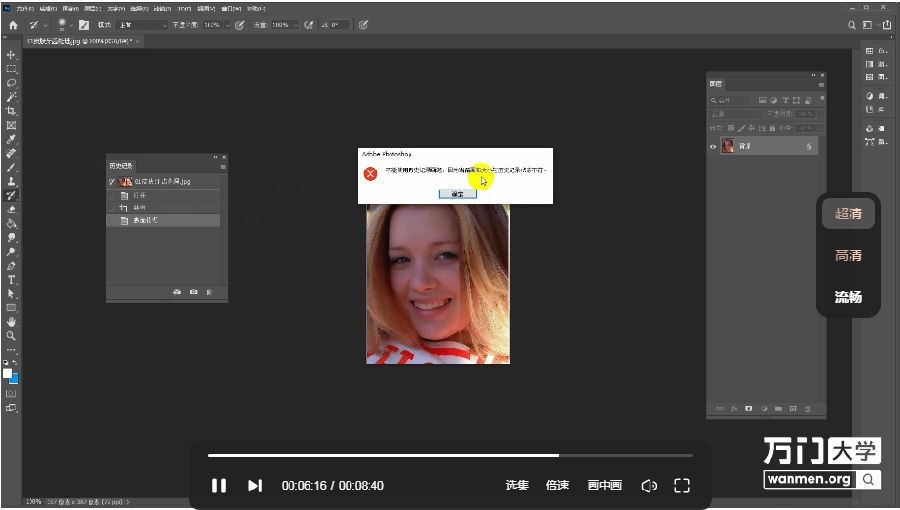Select the Eyedropper tool

pos(11,139)
